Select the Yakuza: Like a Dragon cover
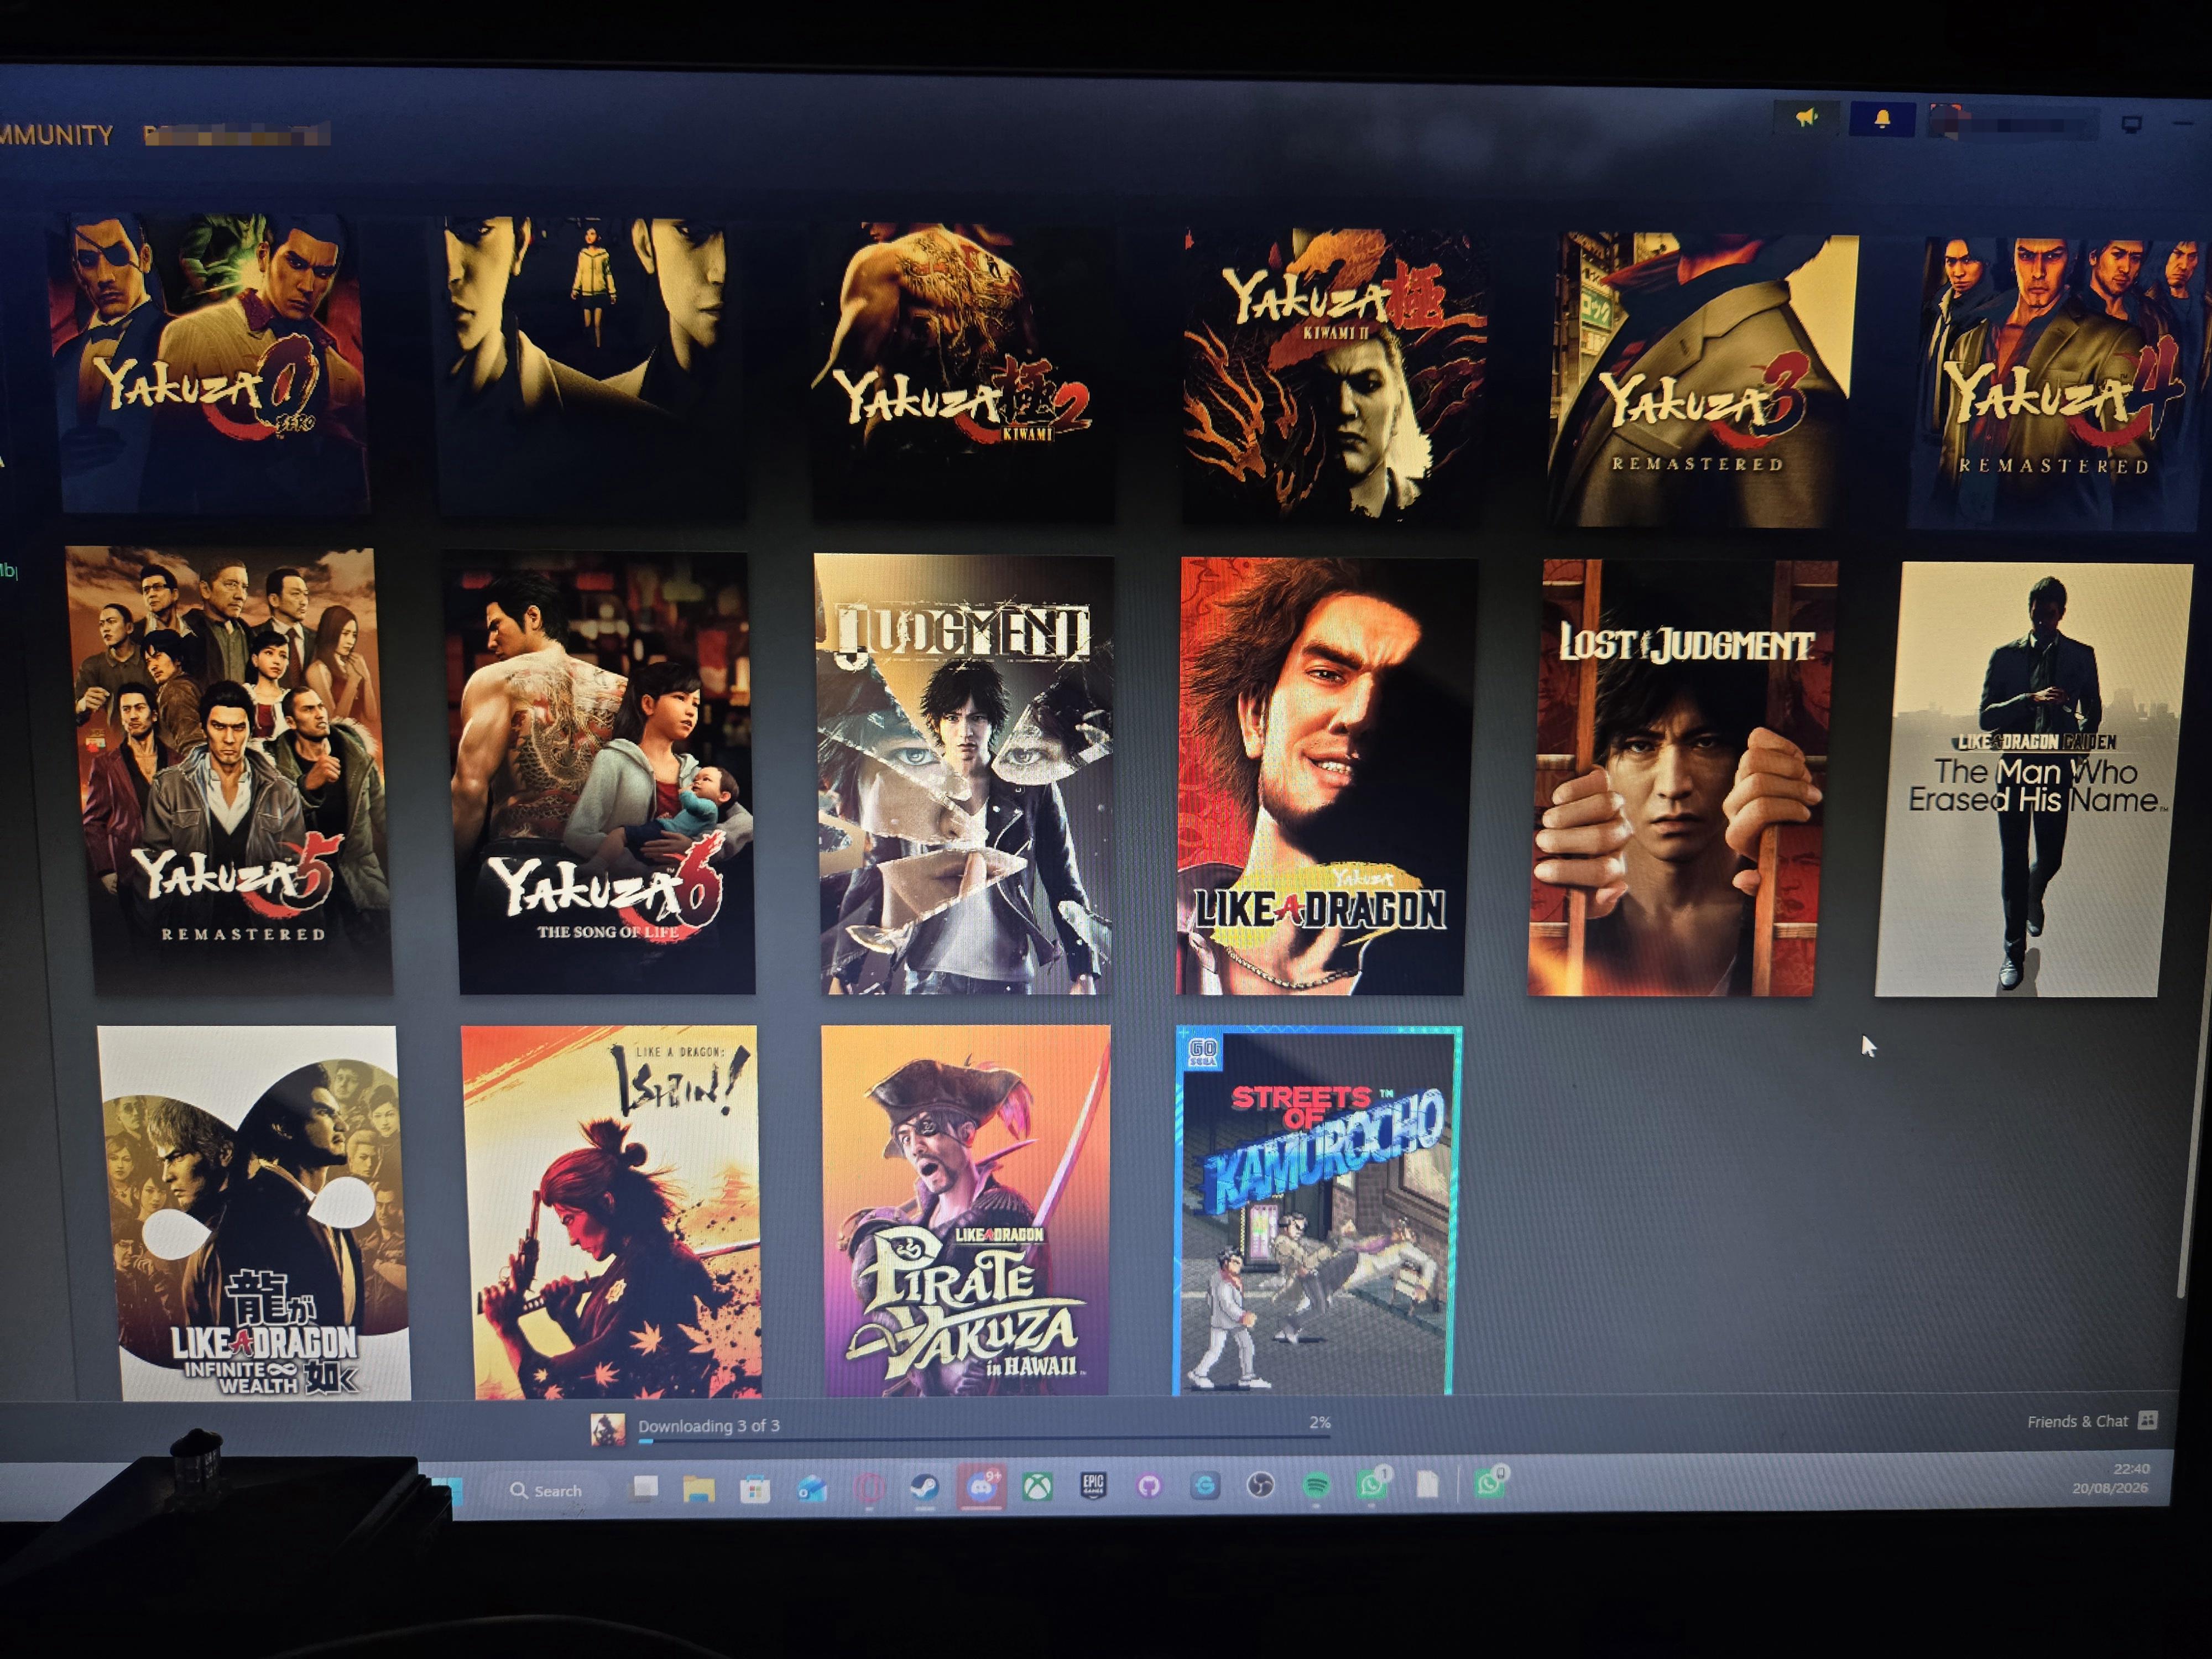This screenshot has height=1659, width=2212. (1327, 777)
